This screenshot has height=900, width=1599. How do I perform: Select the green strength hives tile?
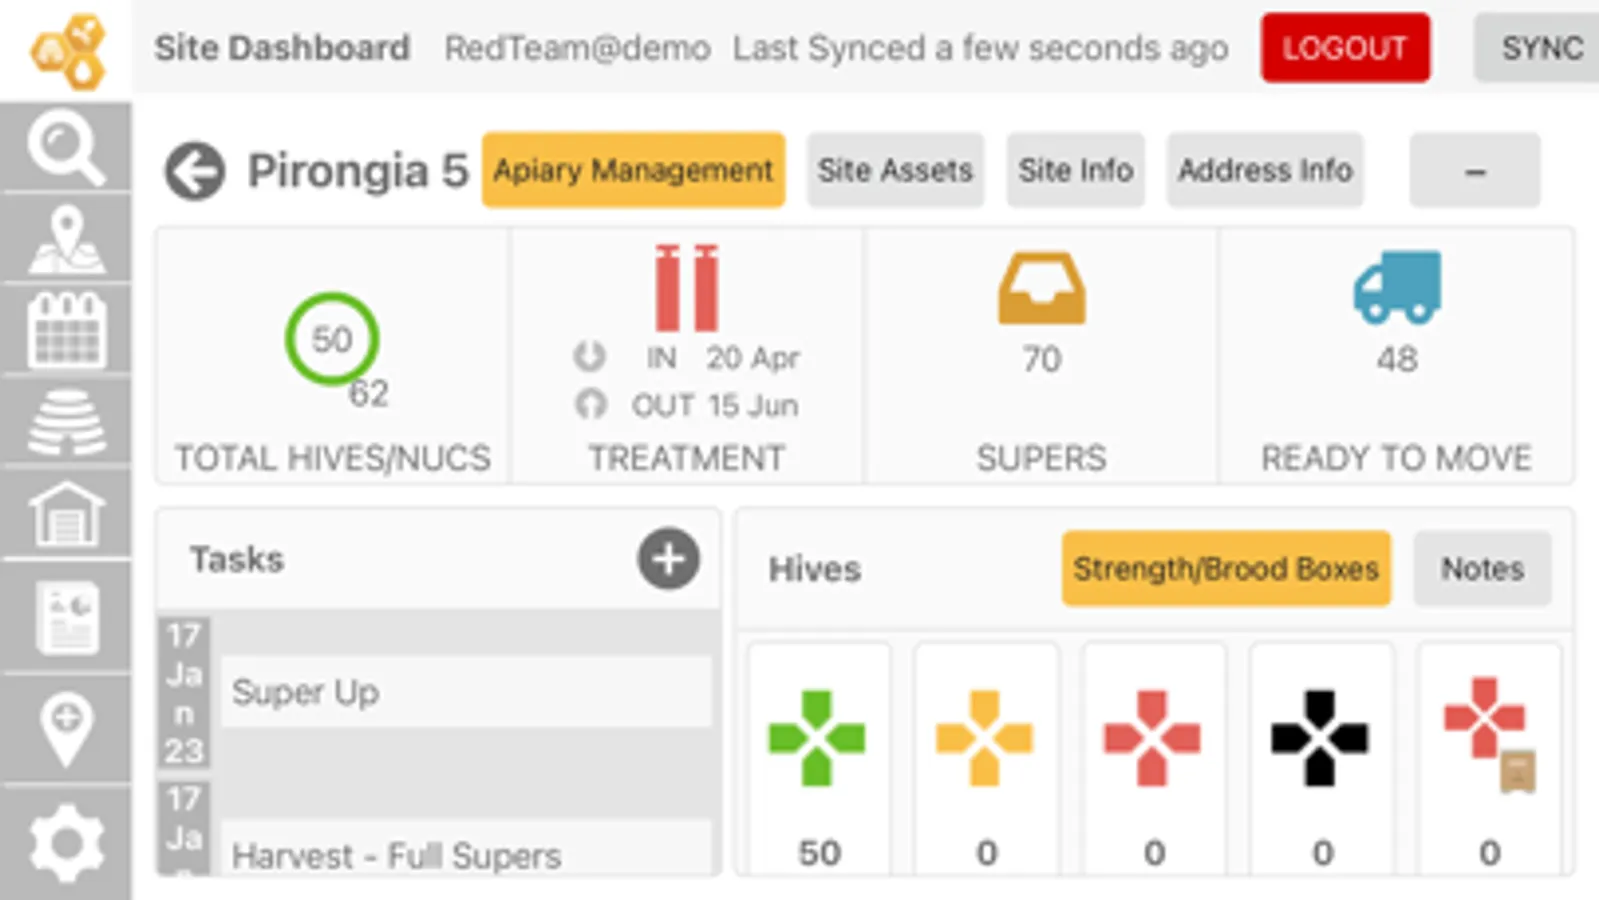tap(818, 760)
